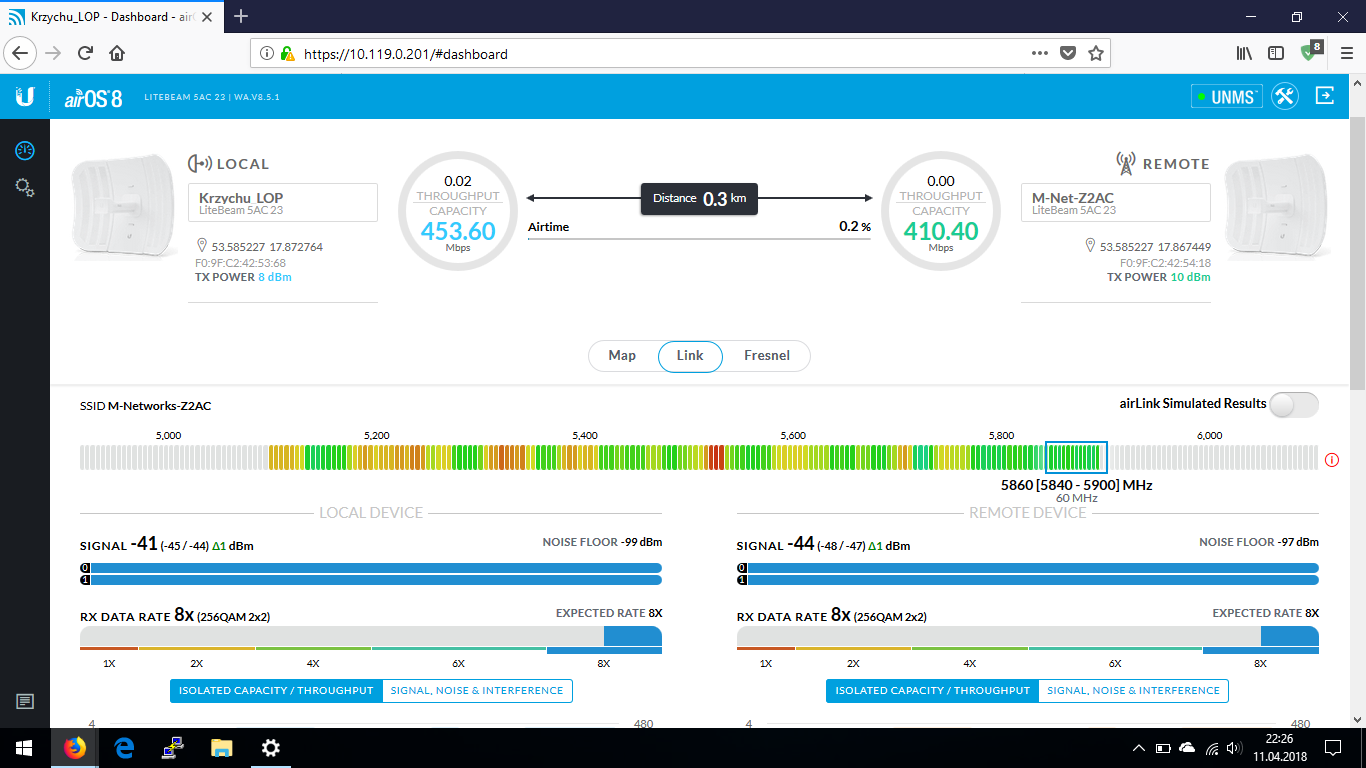Open File Explorer from the taskbar
Image resolution: width=1366 pixels, height=768 pixels.
222,748
